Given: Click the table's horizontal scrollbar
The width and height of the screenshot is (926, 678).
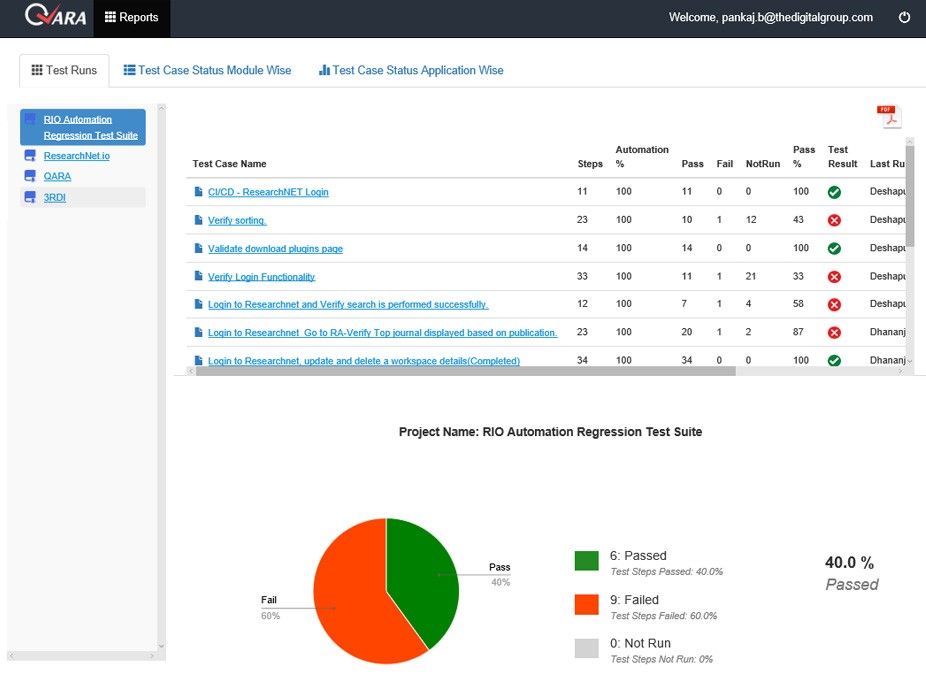Looking at the screenshot, I should [465, 371].
